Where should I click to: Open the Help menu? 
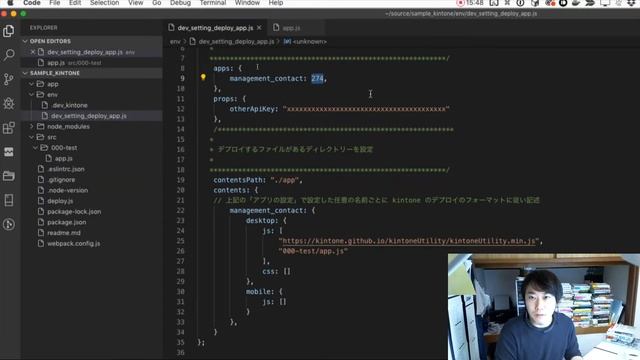point(276,3)
